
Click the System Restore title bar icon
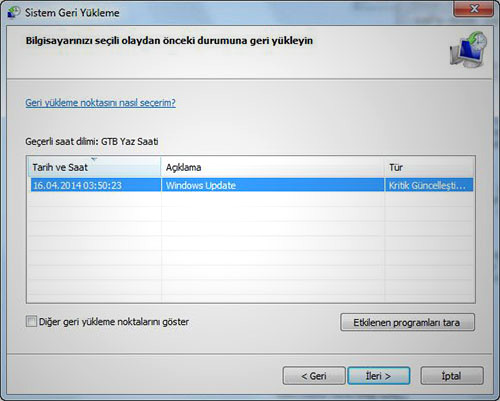point(14,13)
